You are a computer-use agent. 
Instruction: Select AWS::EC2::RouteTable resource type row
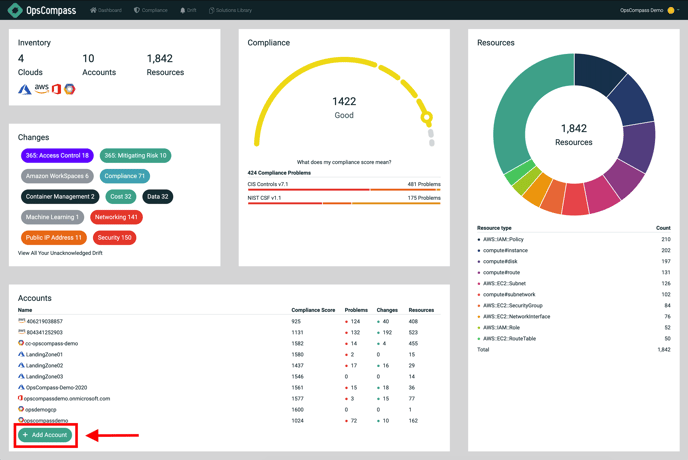(x=574, y=338)
